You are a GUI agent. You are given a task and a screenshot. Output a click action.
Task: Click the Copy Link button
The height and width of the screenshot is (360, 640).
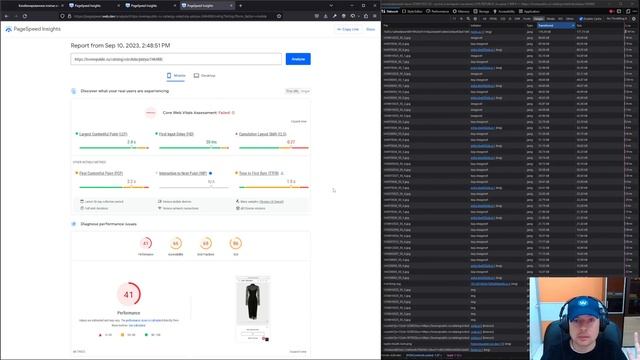point(348,29)
